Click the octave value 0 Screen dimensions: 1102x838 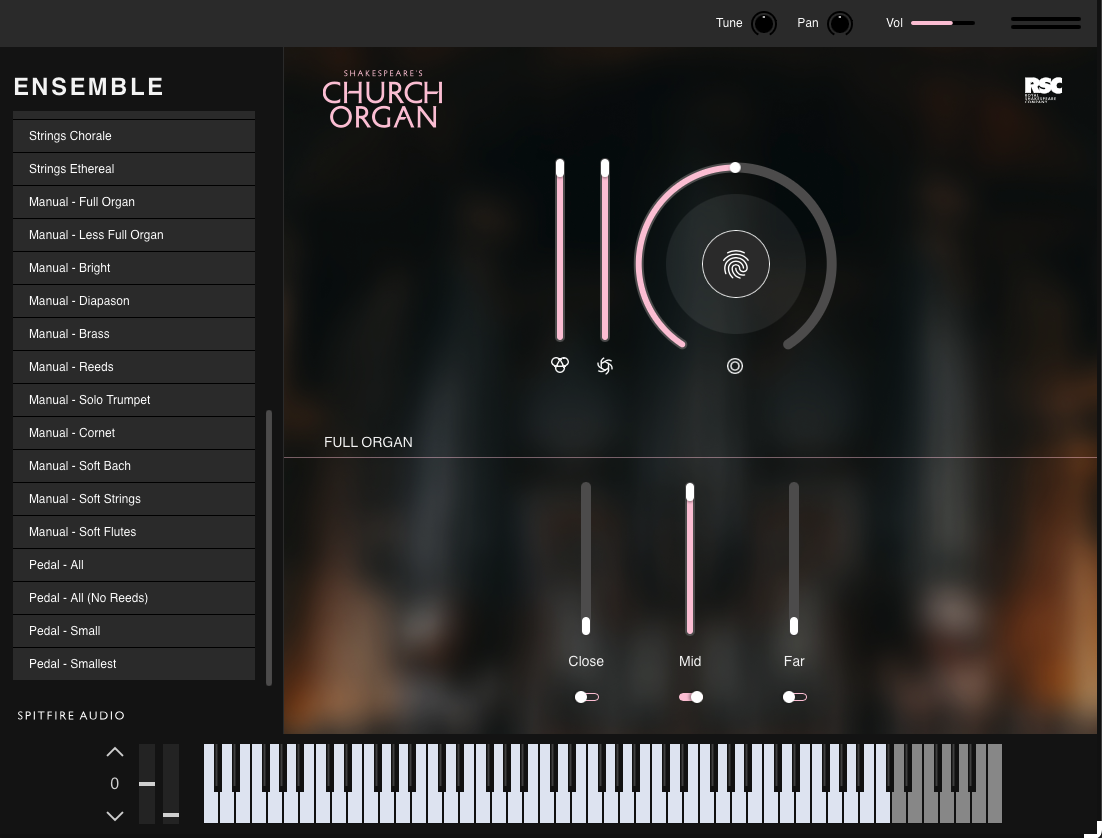115,784
